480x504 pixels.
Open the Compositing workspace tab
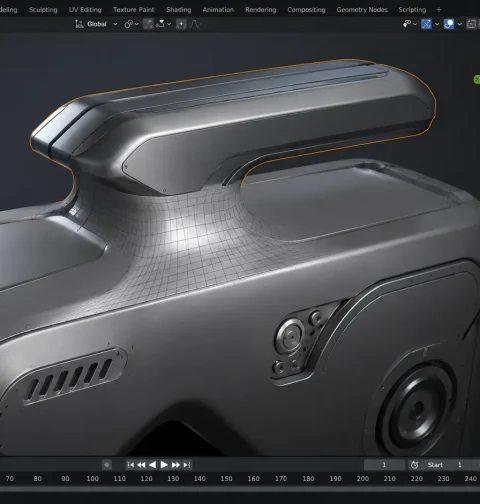point(306,10)
